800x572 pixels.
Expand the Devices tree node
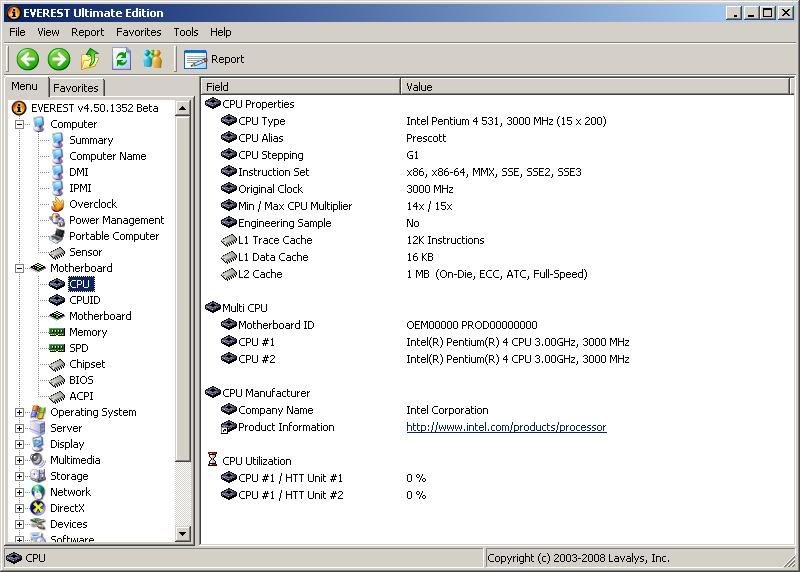point(19,524)
